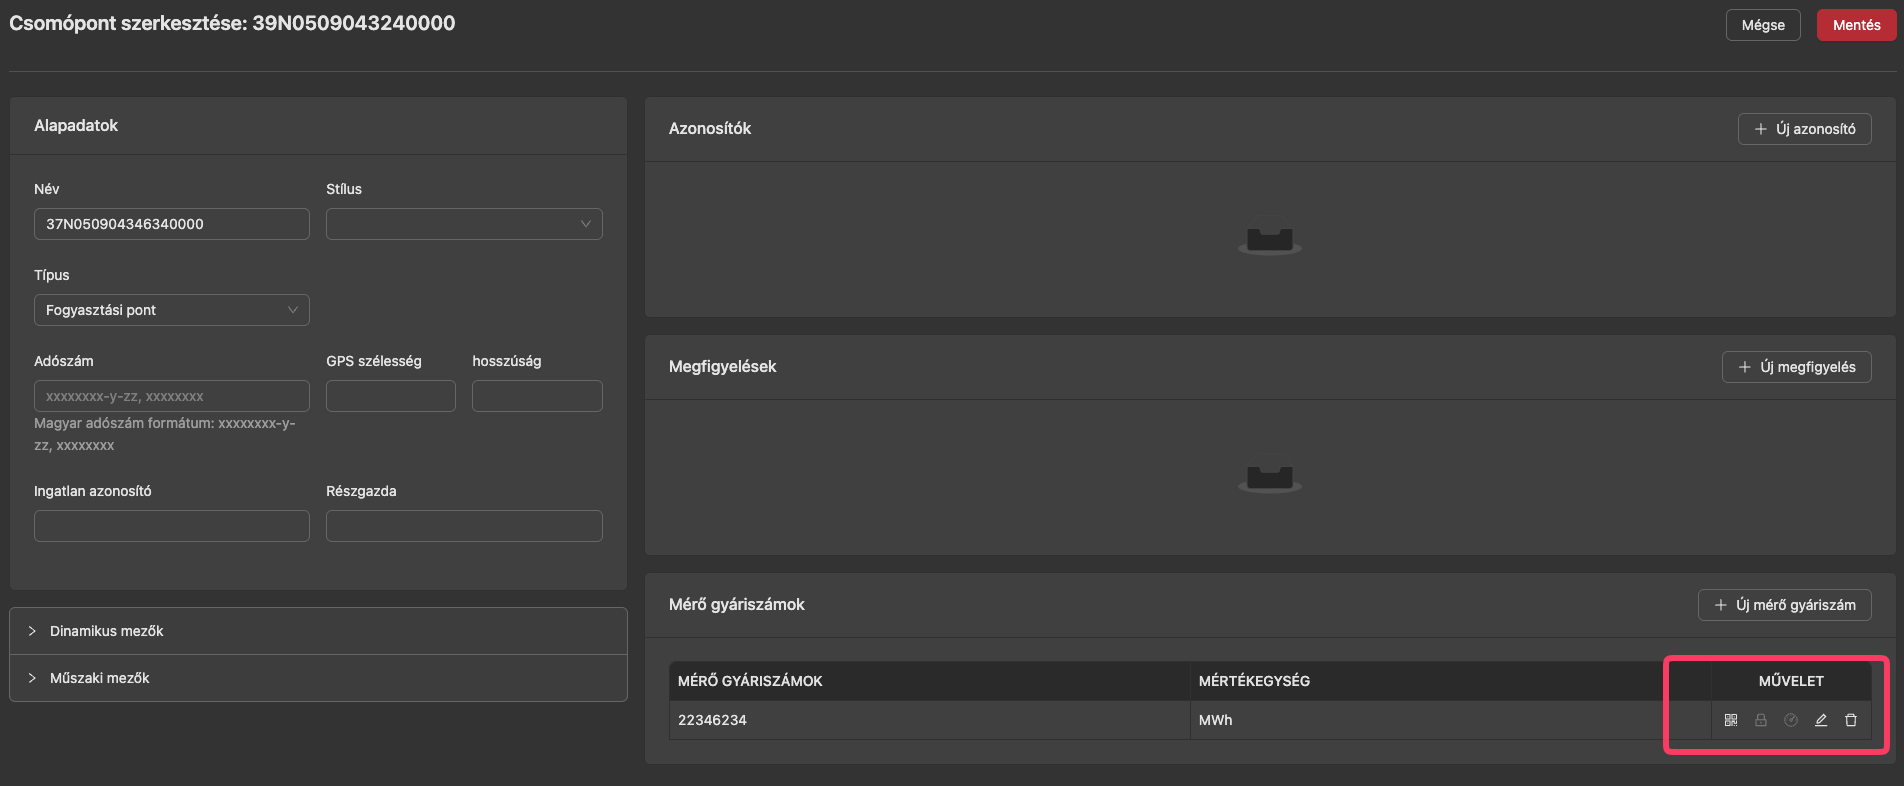Click plus icon of Új azonosító
Screen dimensions: 1904x786
1761,129
